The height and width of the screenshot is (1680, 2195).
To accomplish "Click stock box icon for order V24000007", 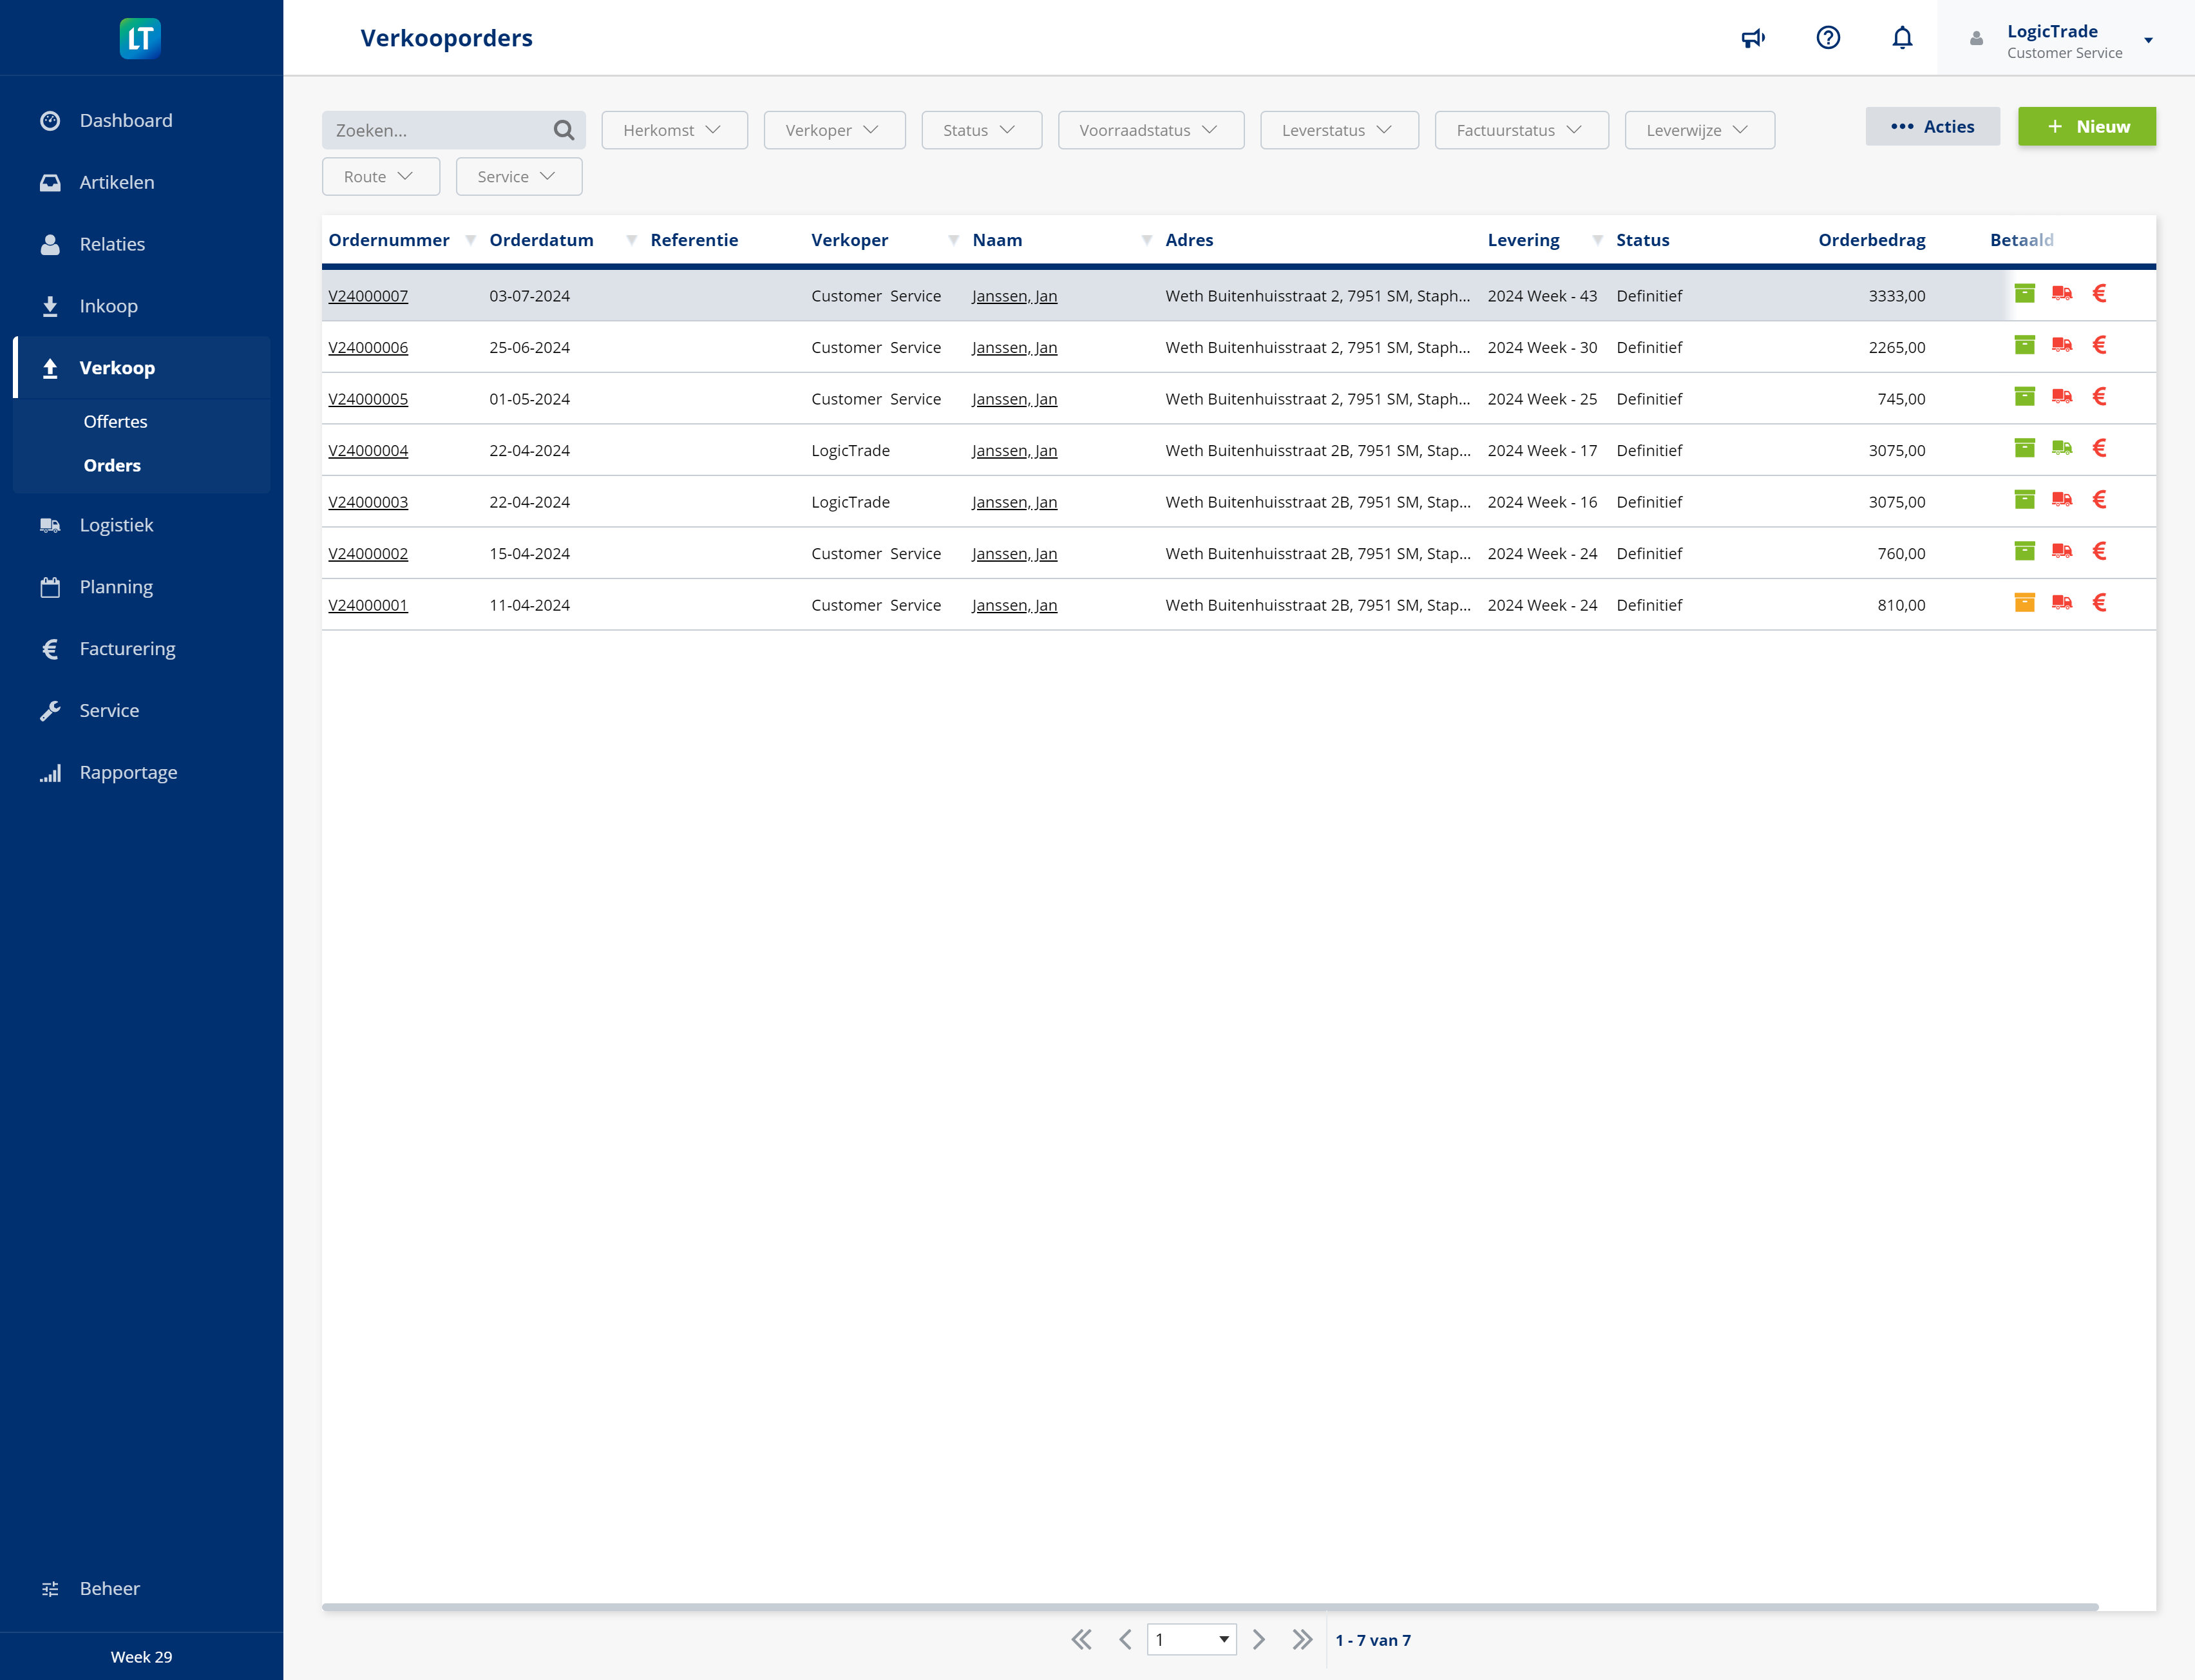I will (2025, 293).
